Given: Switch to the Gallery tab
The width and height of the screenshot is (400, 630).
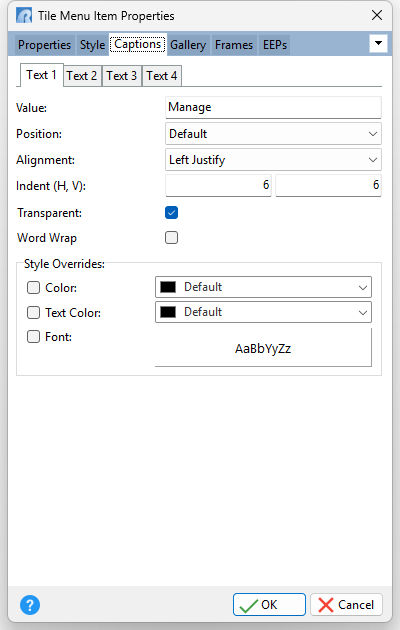Looking at the screenshot, I should (x=188, y=45).
